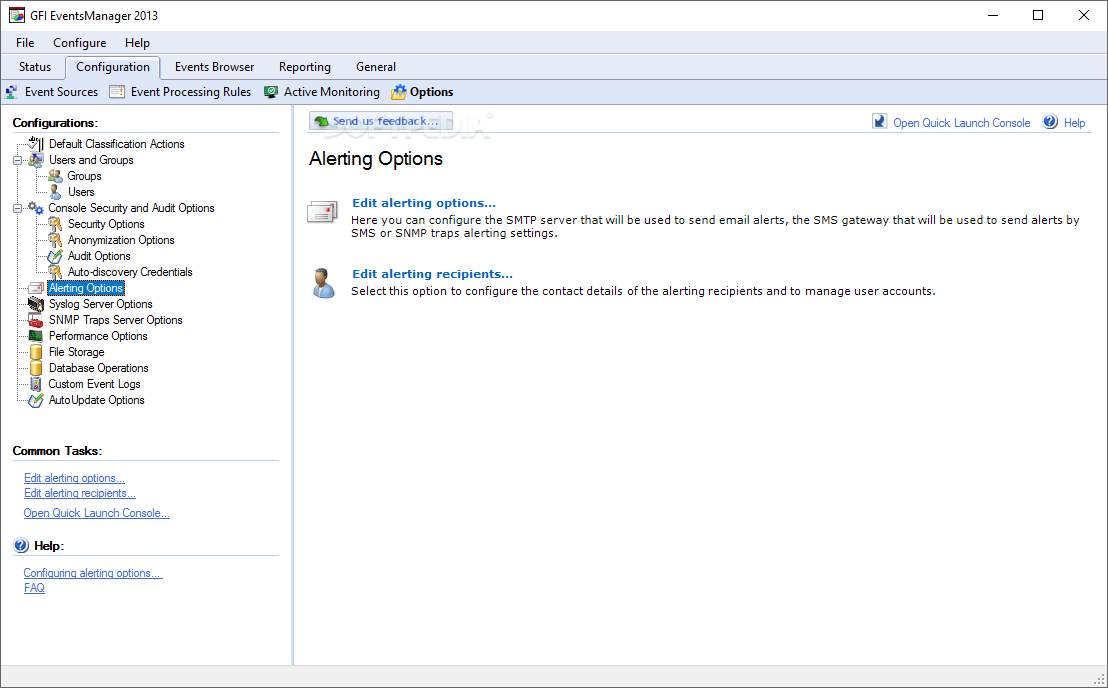Click the Default Classification Actions tree icon
This screenshot has width=1108, height=688.
36,143
